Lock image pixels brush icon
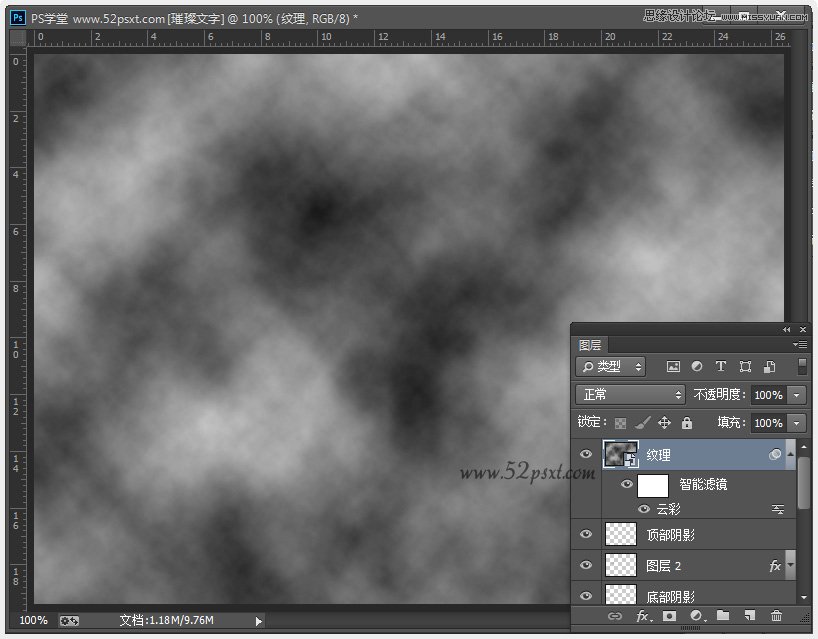 point(643,423)
